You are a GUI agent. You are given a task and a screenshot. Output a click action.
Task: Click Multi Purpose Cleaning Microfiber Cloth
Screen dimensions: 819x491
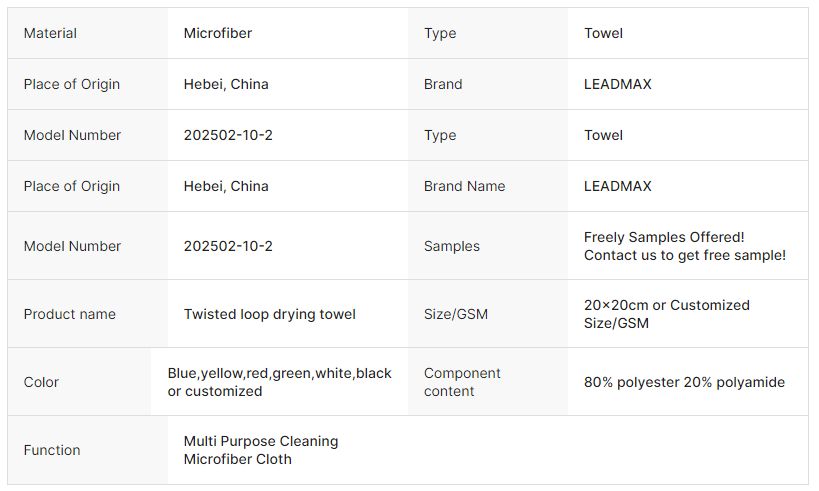(x=261, y=450)
